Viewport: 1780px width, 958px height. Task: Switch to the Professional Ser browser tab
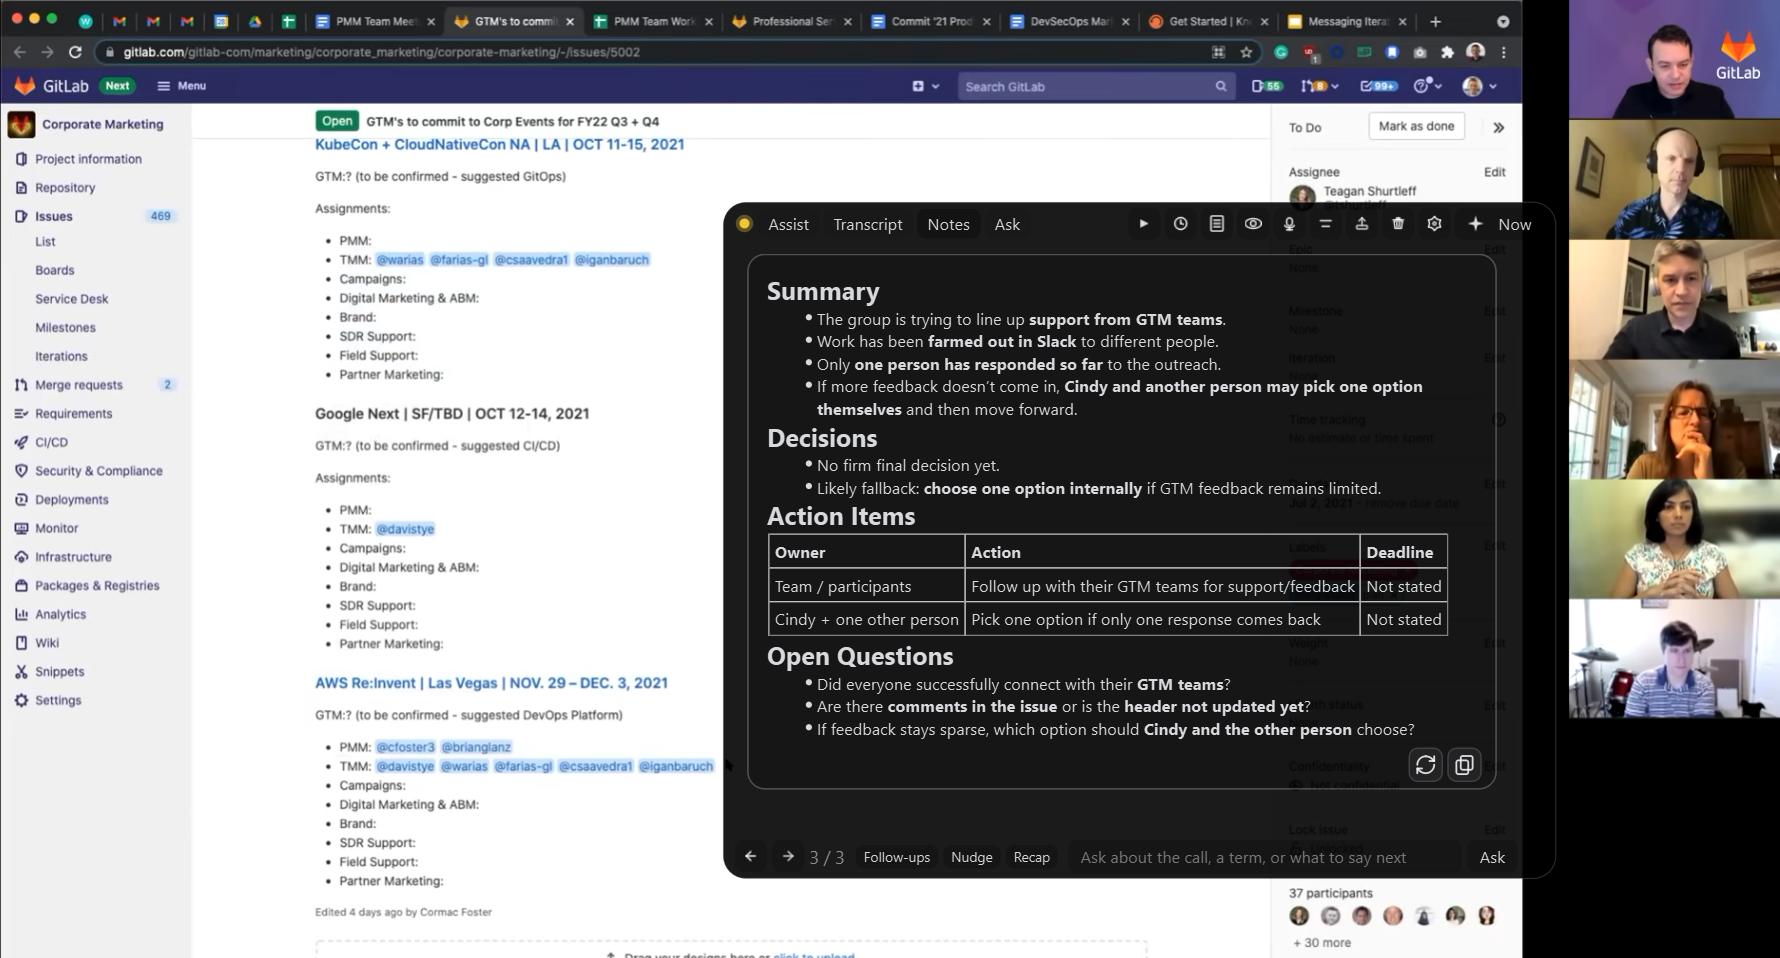coord(791,21)
